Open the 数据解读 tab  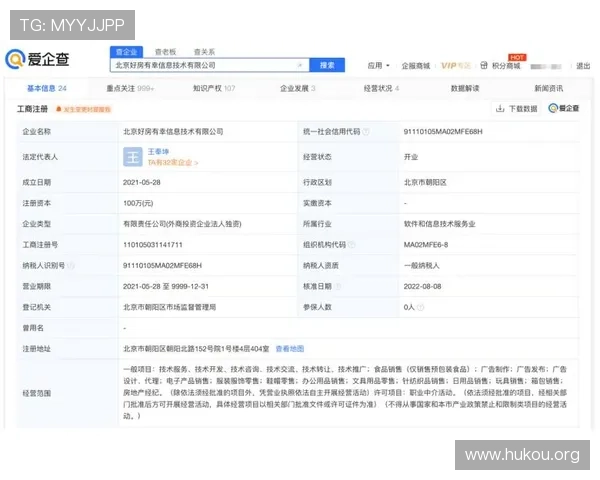pos(465,88)
